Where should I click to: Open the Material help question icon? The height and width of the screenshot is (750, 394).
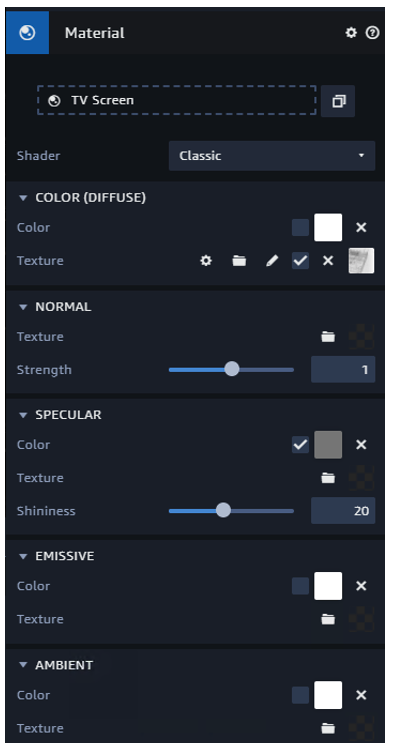(372, 33)
